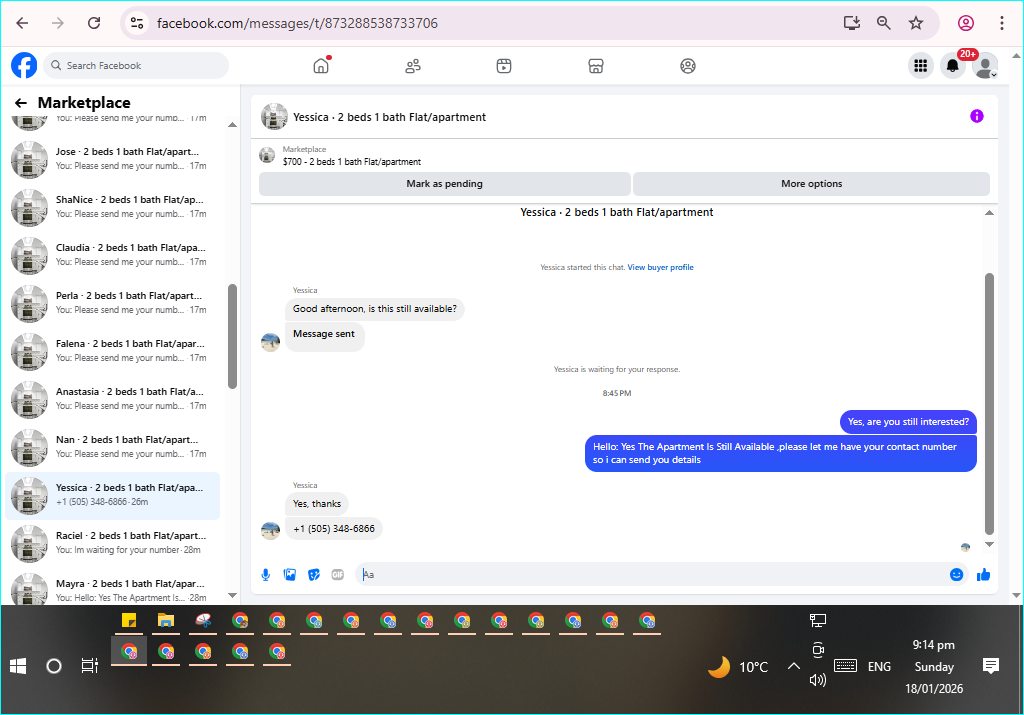Bookmark this page with the star
Screen dimensions: 1024x715
[x=916, y=23]
